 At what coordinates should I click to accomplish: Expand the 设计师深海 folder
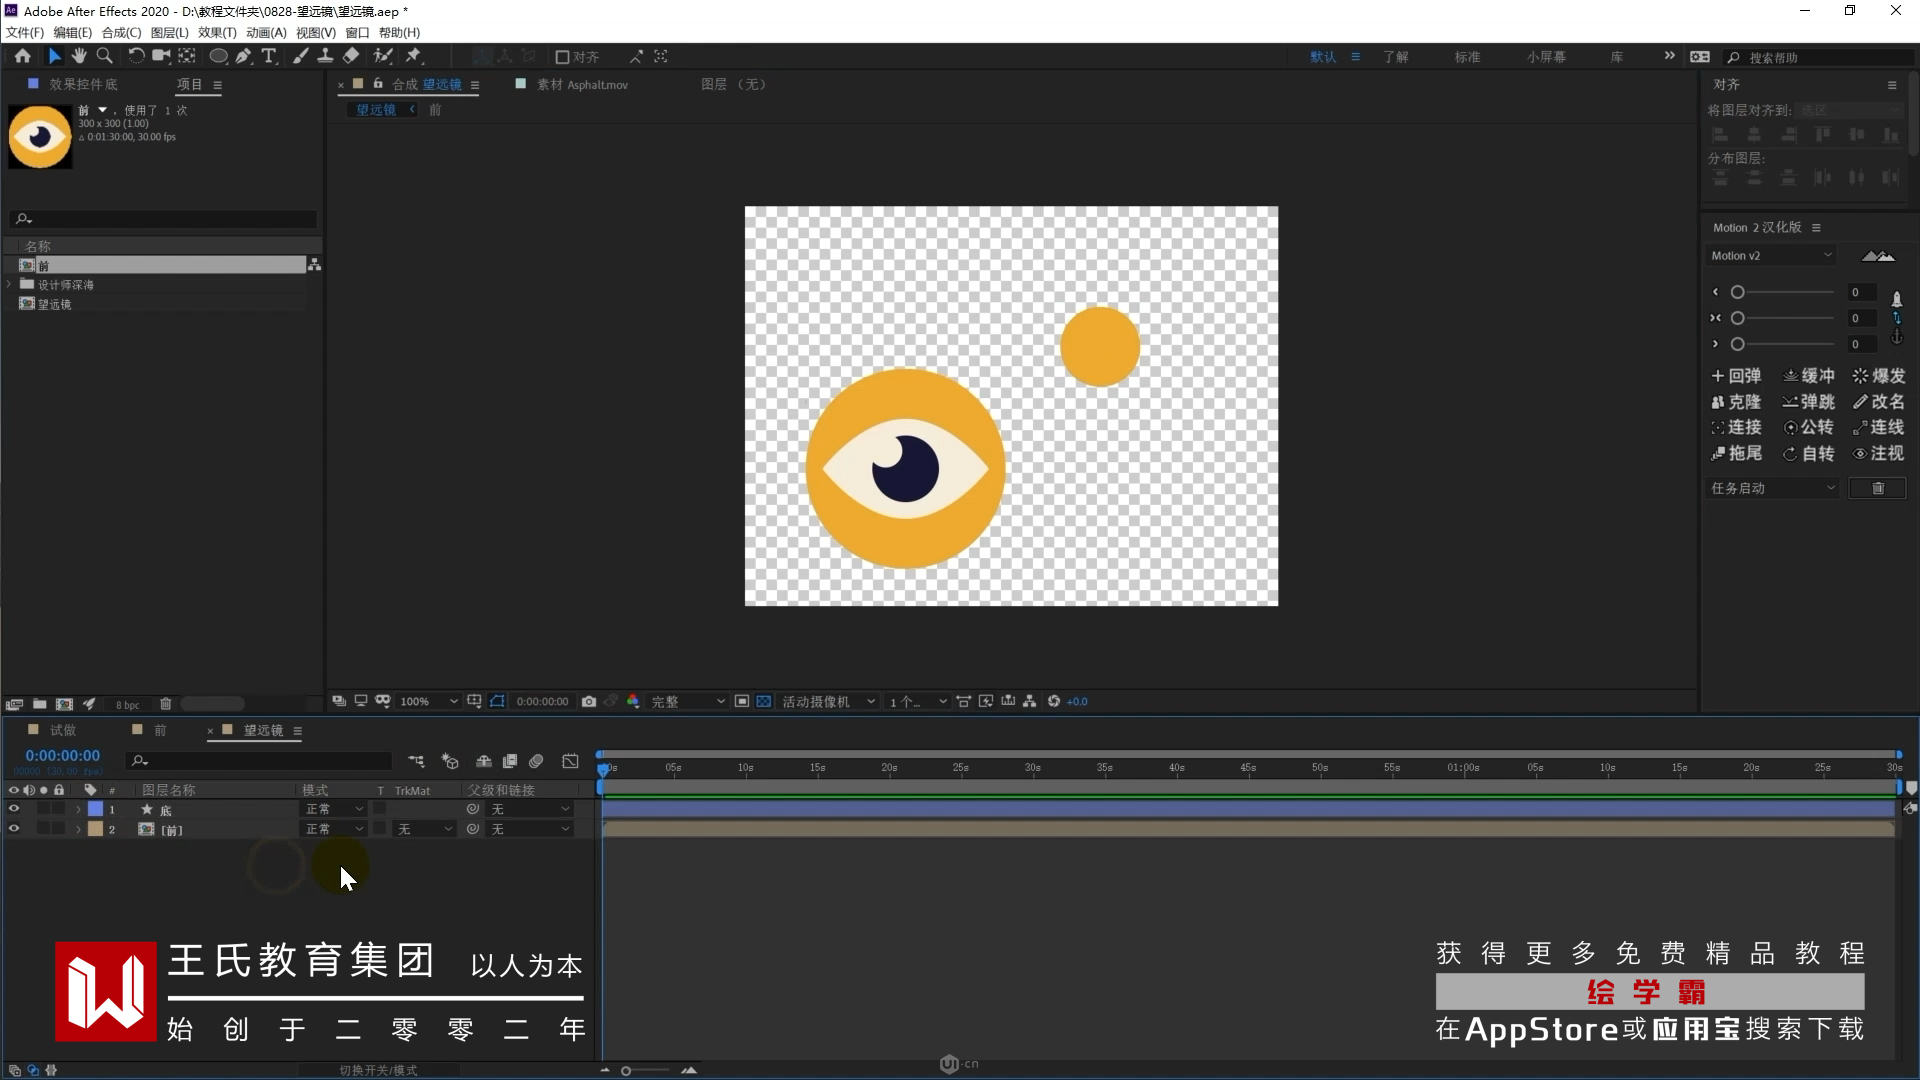(10, 285)
